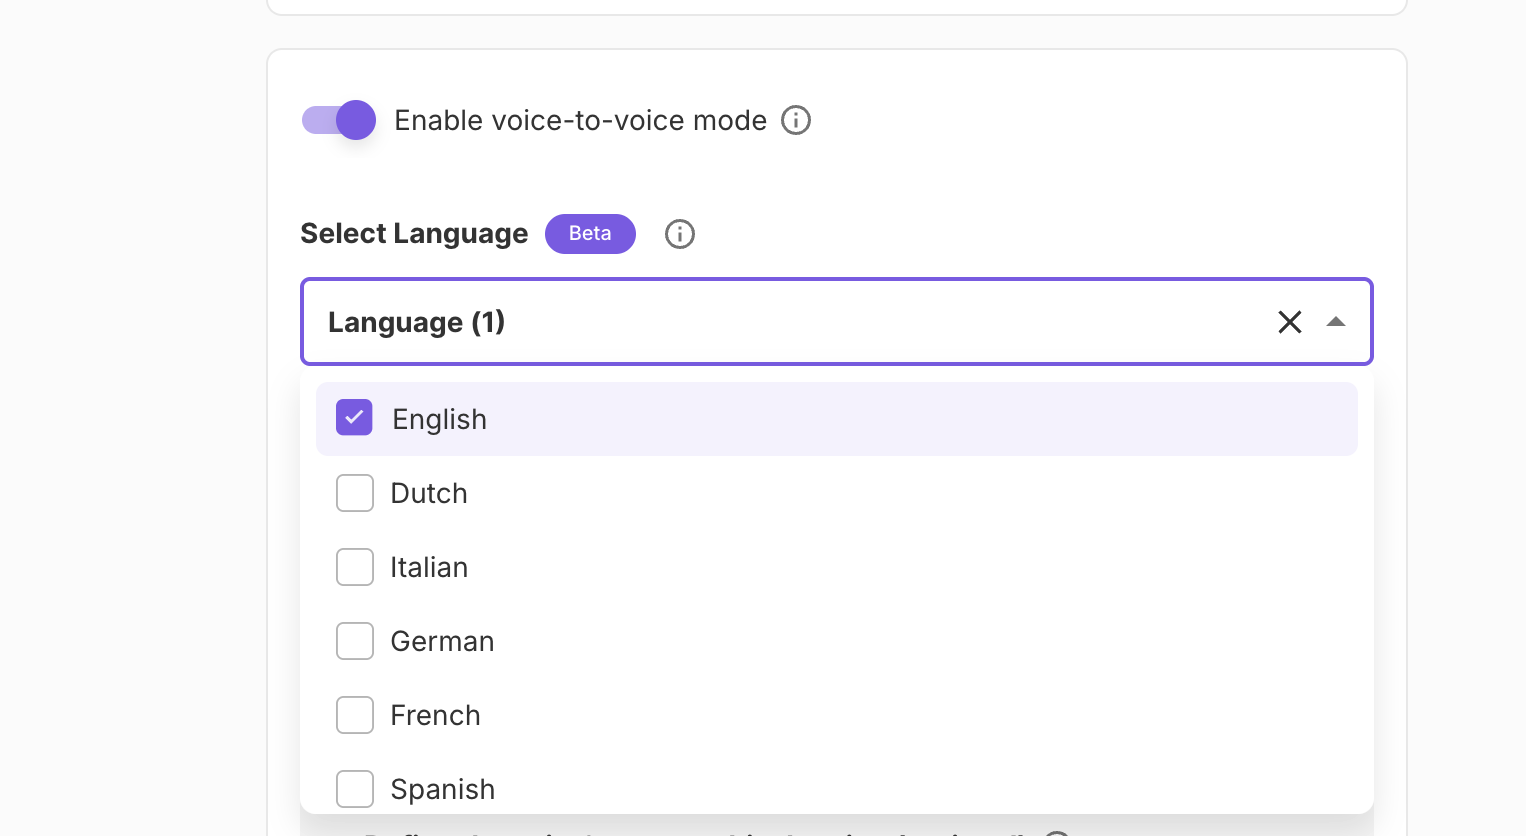Screen dimensions: 1526x836
Task: Click the 'English' option text in list
Action: tap(439, 419)
